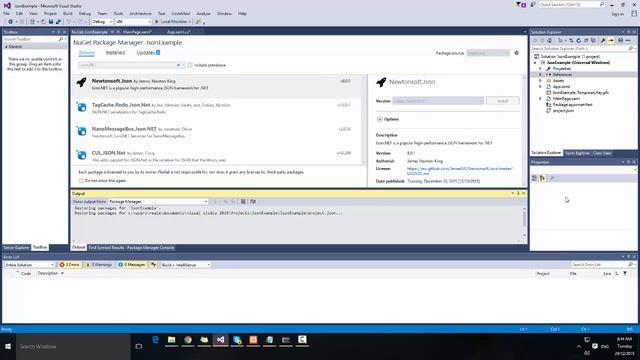
Task: Click the Local Machine run button
Action: pos(173,22)
